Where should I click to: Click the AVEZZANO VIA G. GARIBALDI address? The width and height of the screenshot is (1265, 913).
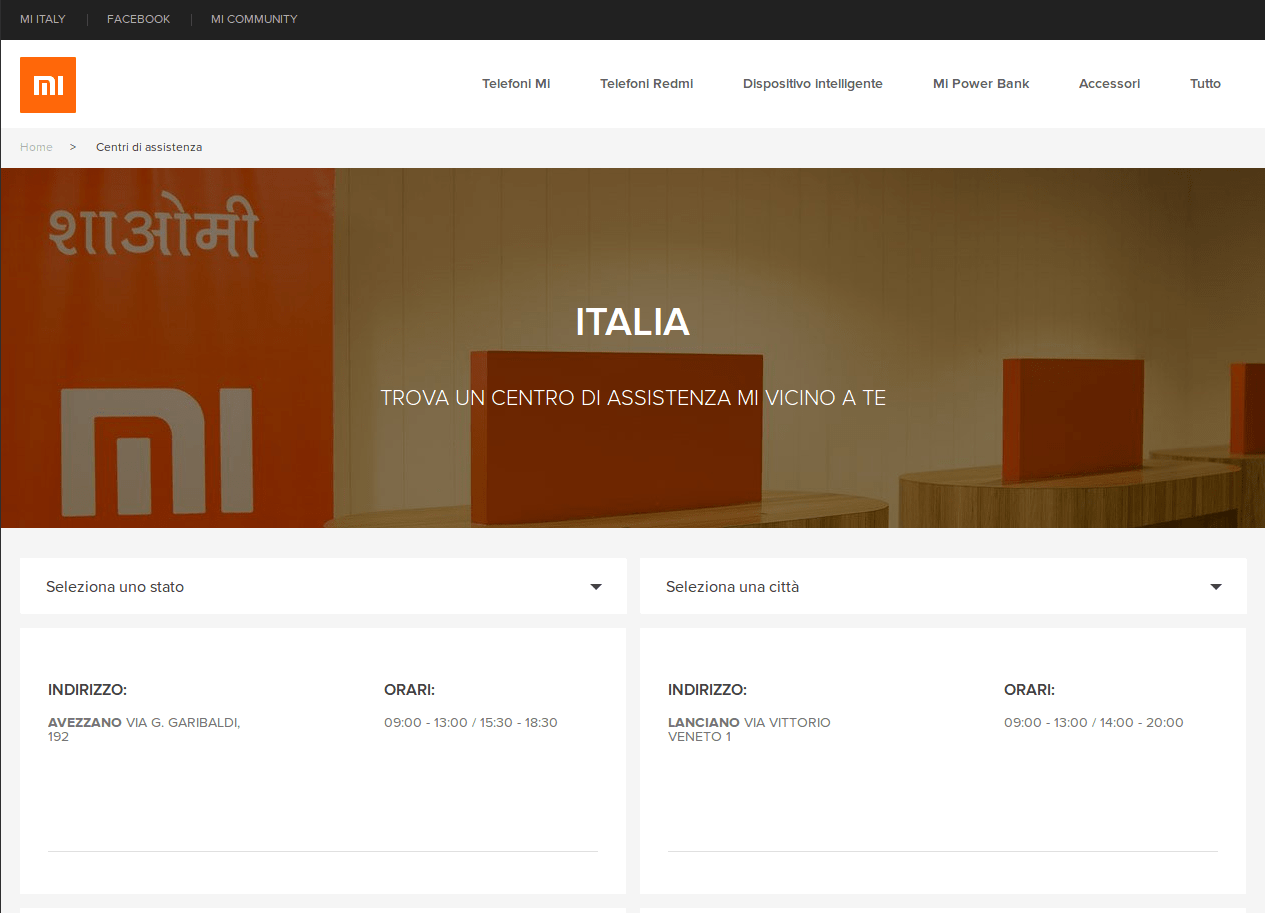(x=144, y=729)
